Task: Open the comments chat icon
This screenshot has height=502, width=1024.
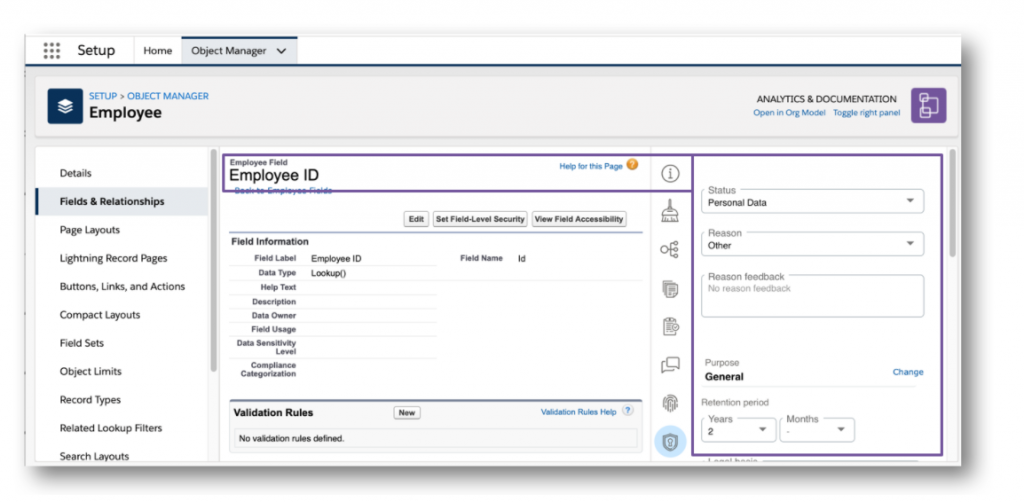Action: 670,365
